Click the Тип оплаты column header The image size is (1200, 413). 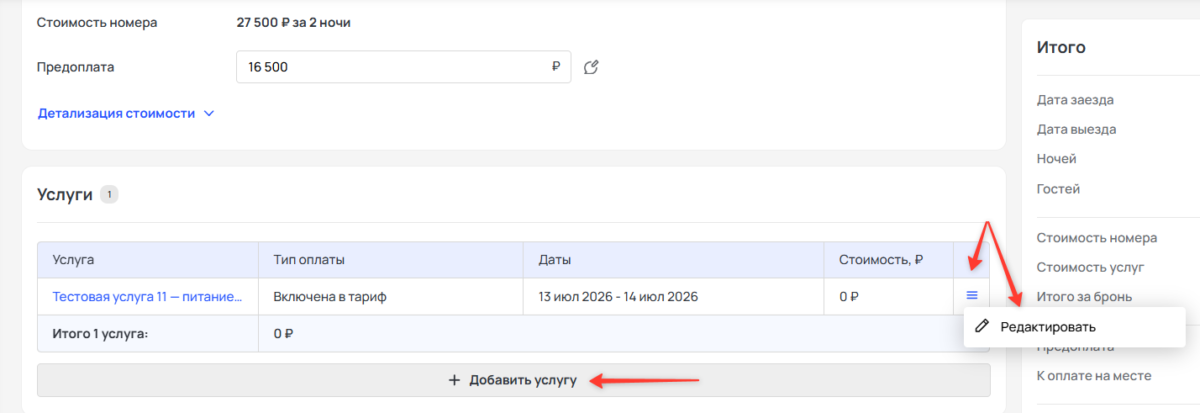(x=390, y=260)
